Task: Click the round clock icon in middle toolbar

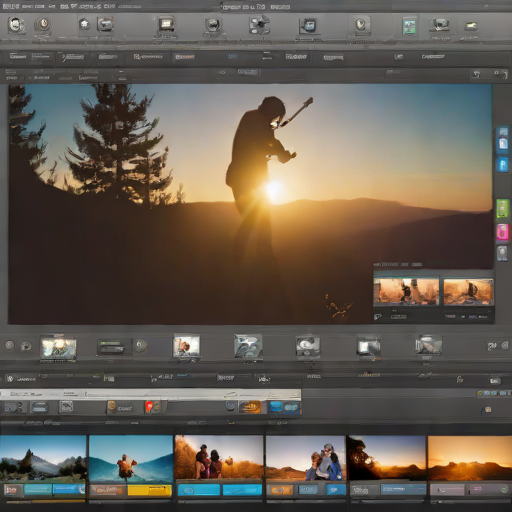Action: tap(26, 346)
